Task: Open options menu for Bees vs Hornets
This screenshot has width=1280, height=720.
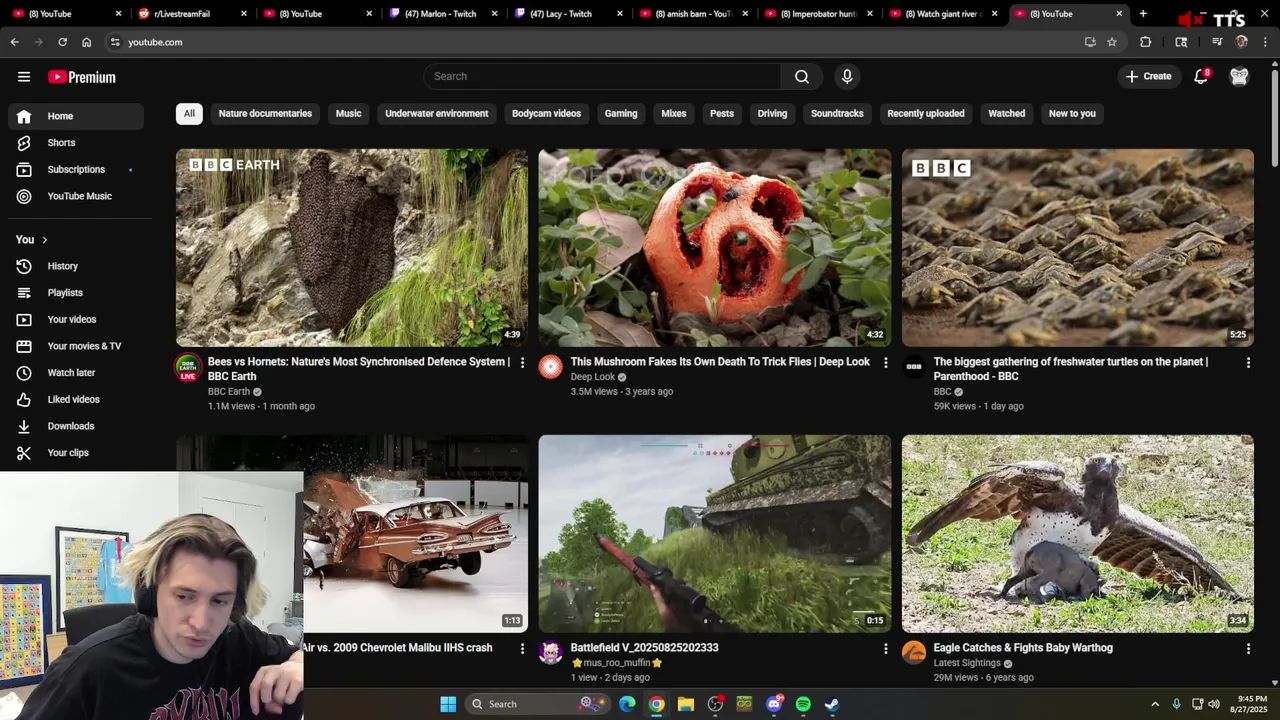Action: pos(522,362)
